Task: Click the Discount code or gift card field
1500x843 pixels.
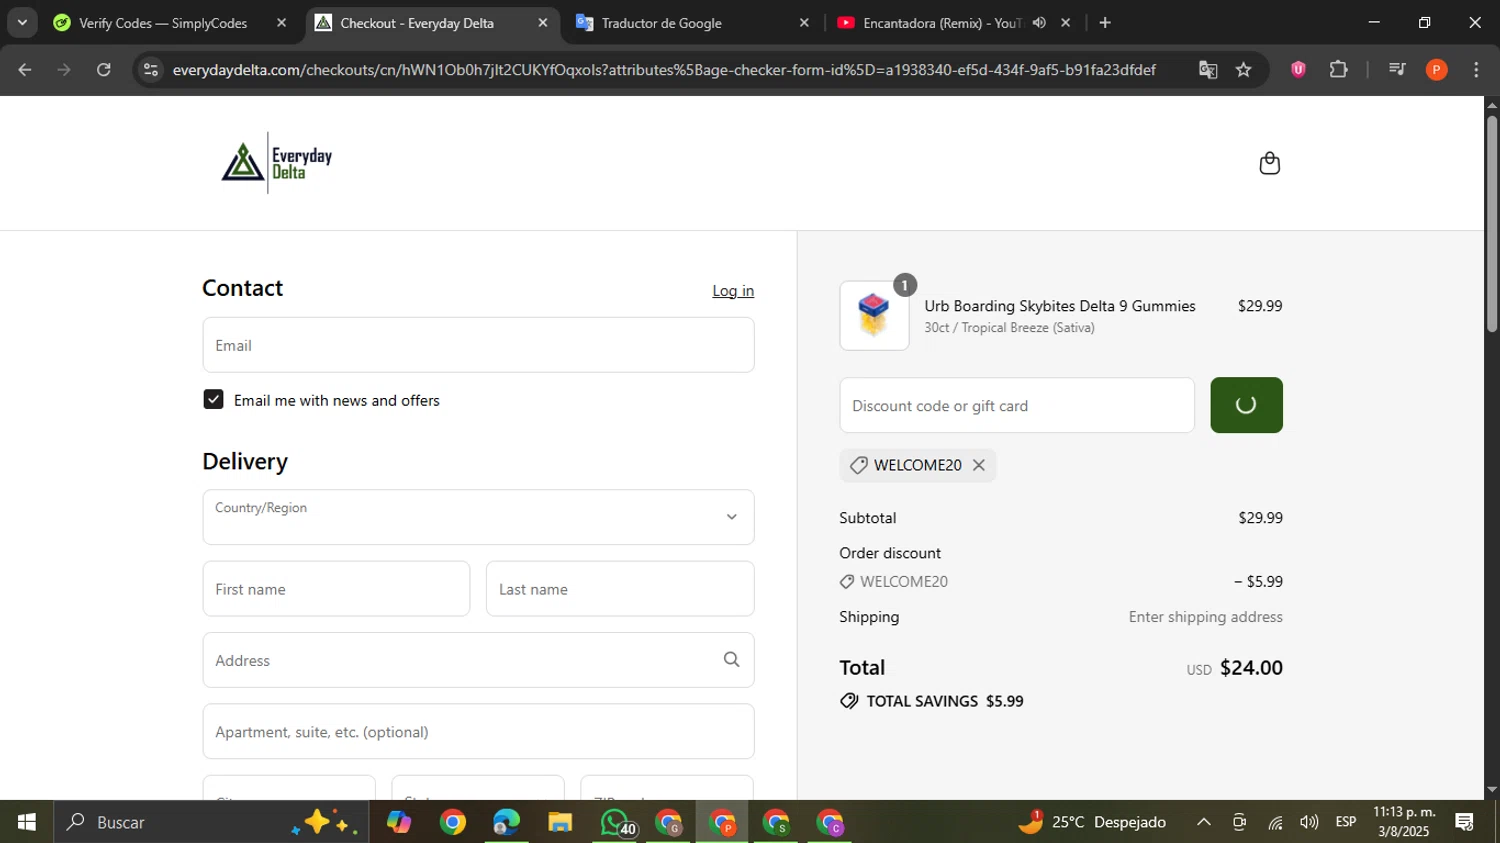Action: pyautogui.click(x=1017, y=405)
